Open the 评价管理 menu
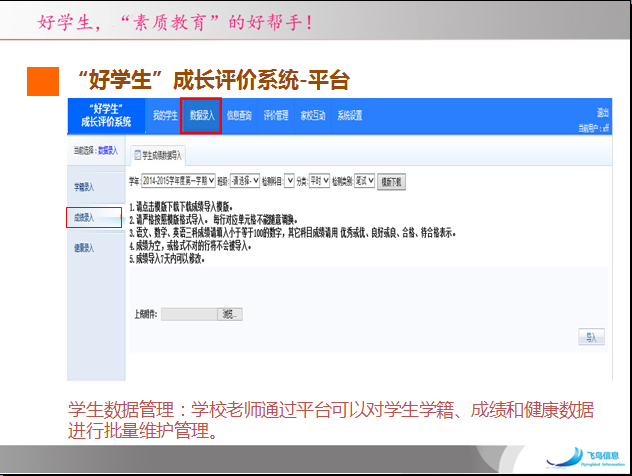The height and width of the screenshot is (476, 632). 276,115
